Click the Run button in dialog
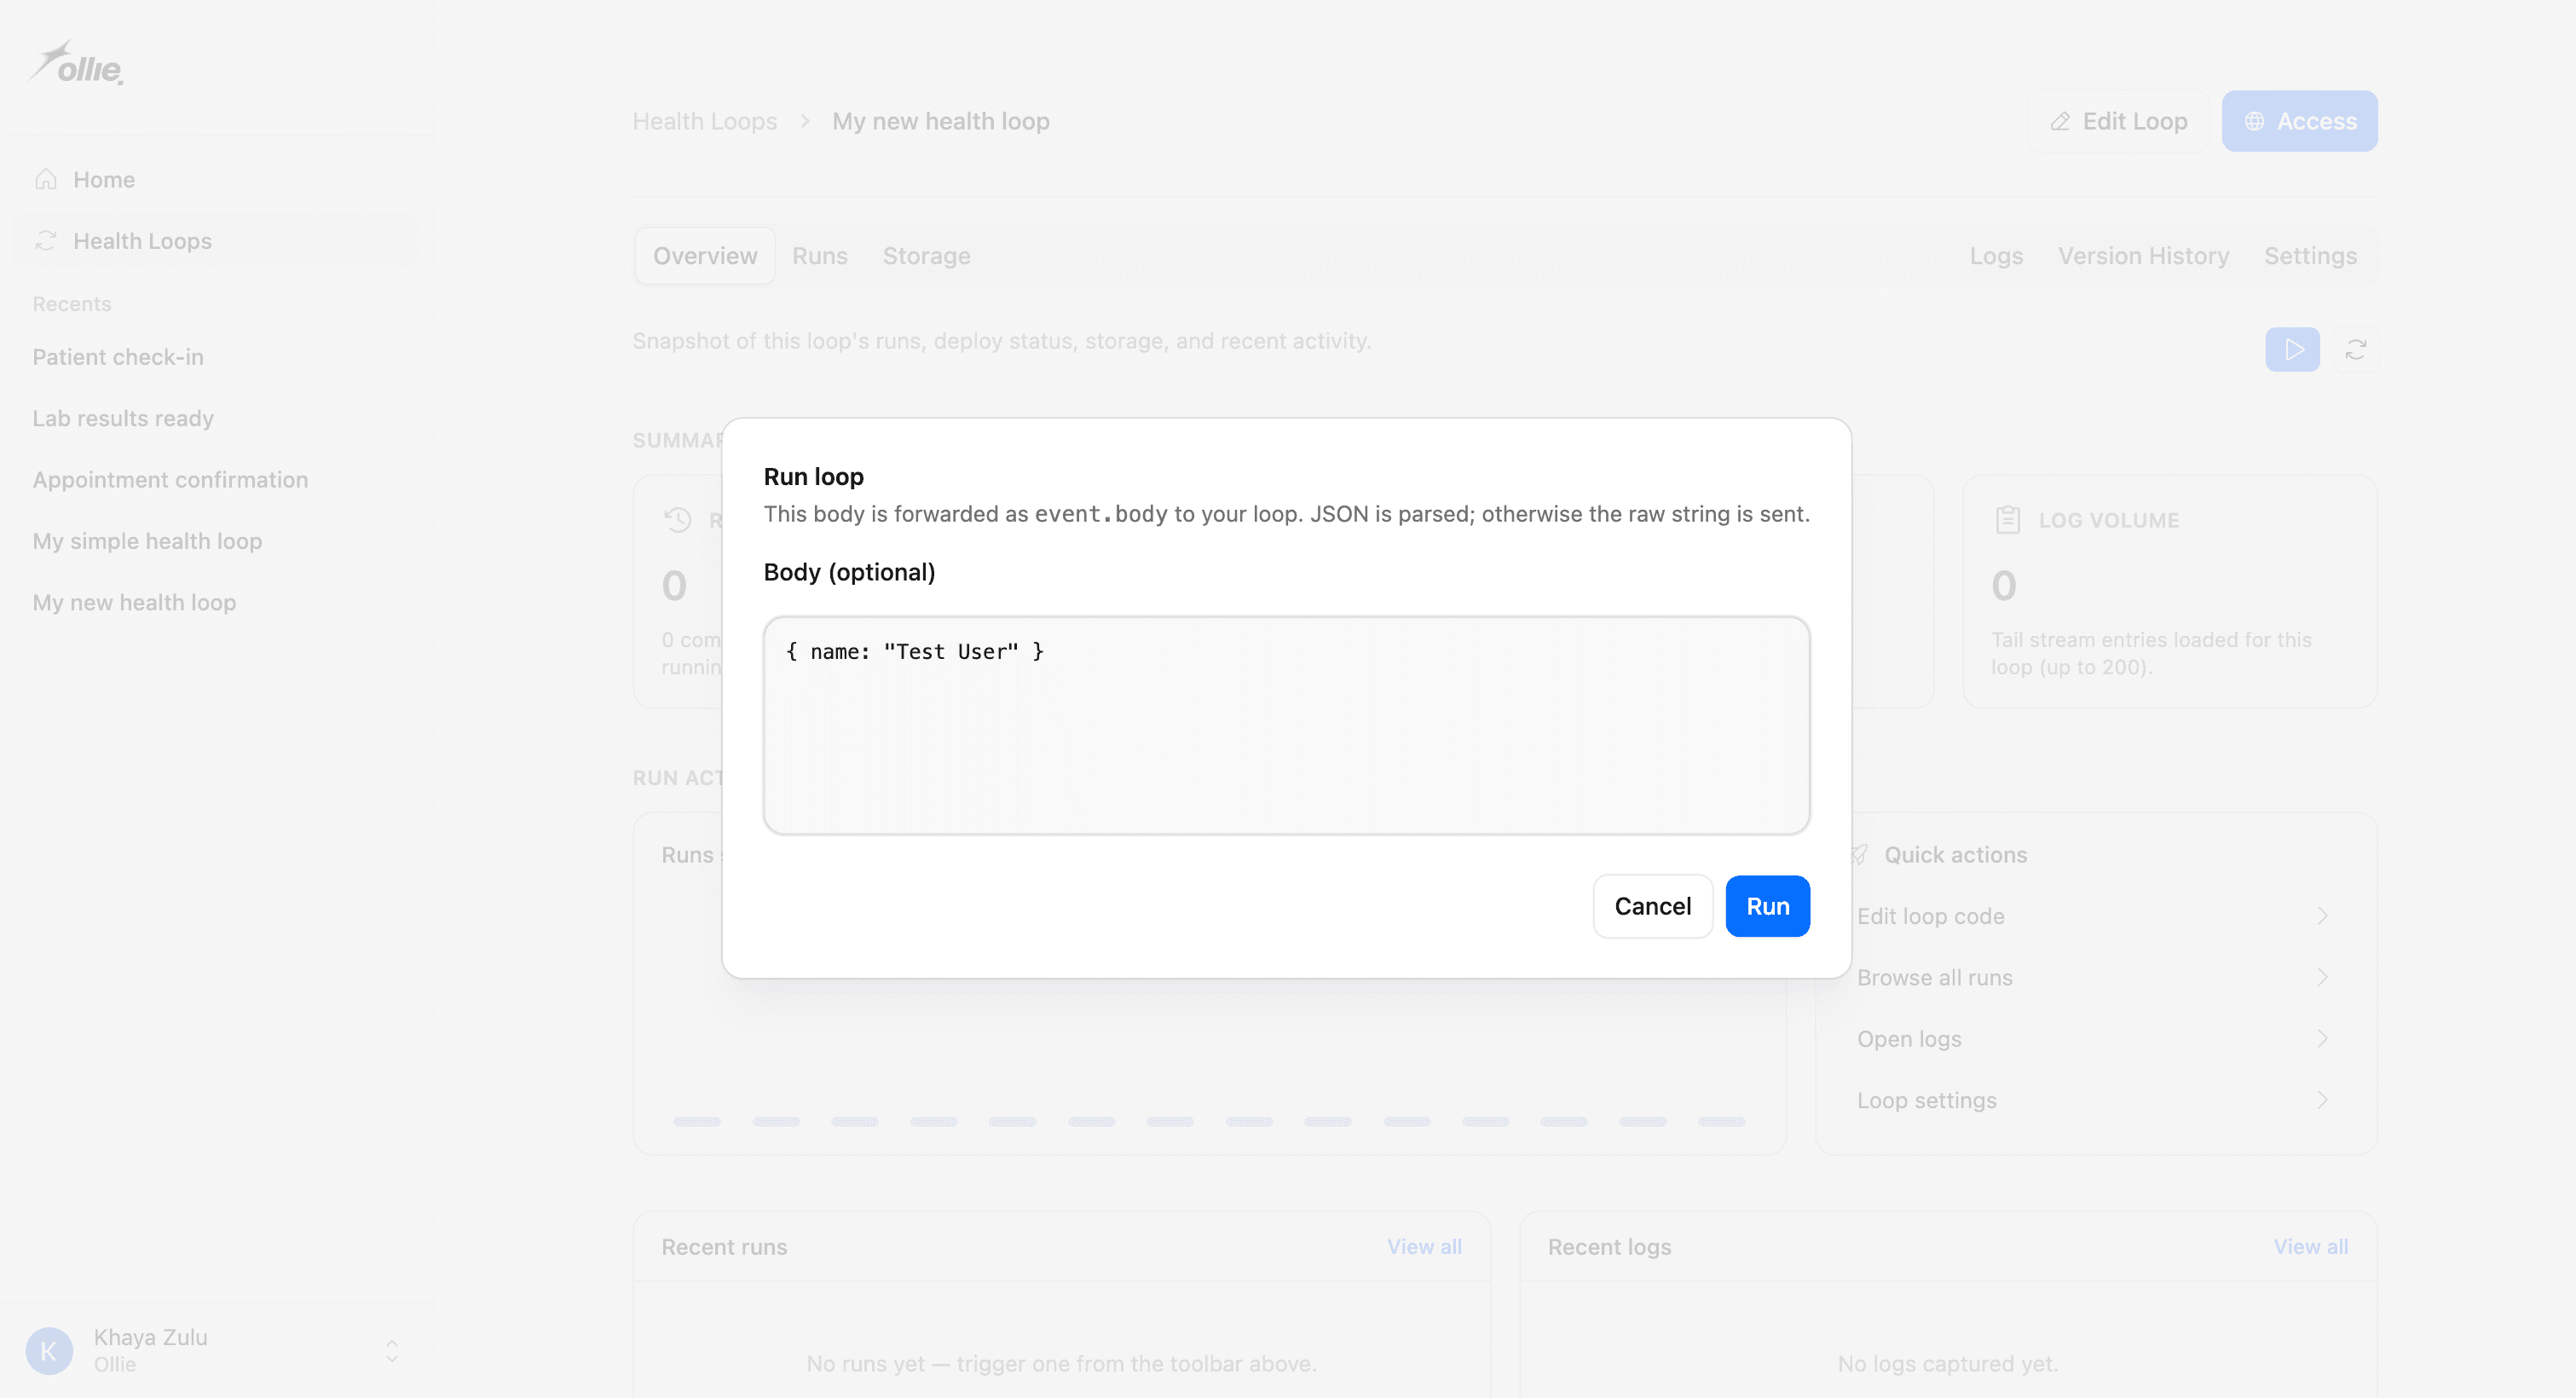 coord(1767,906)
